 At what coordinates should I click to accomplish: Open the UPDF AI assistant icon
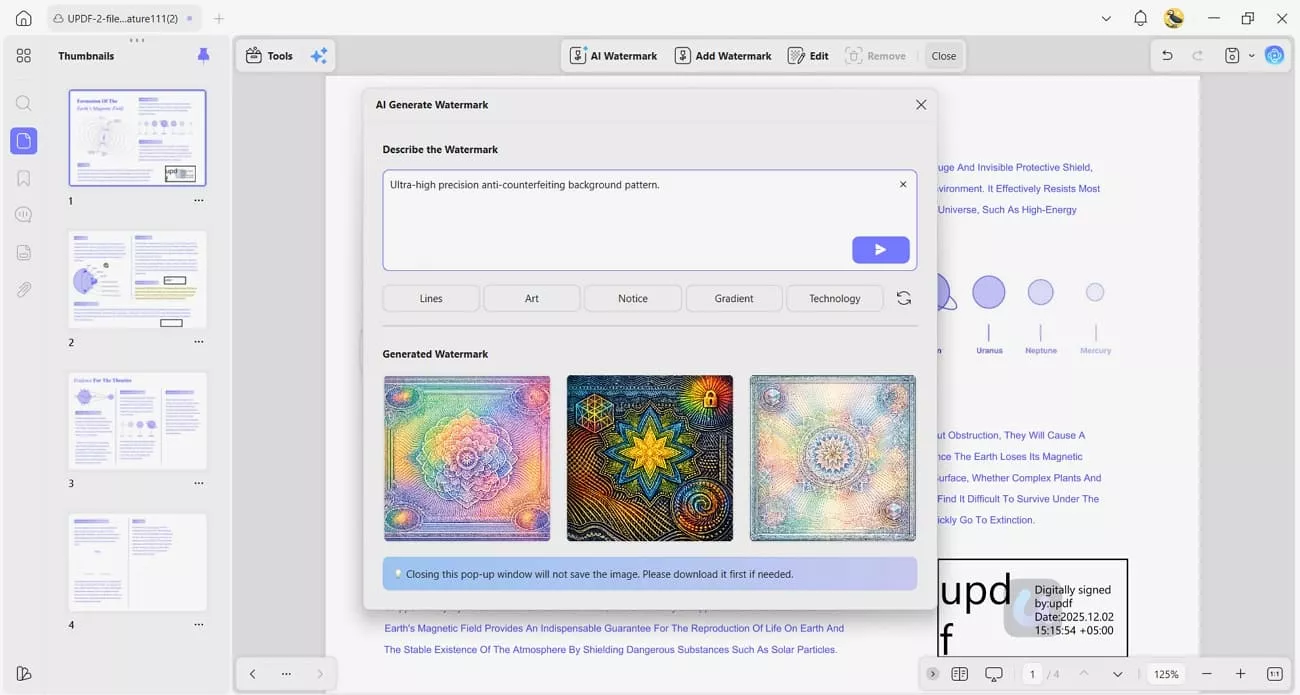click(x=1274, y=55)
